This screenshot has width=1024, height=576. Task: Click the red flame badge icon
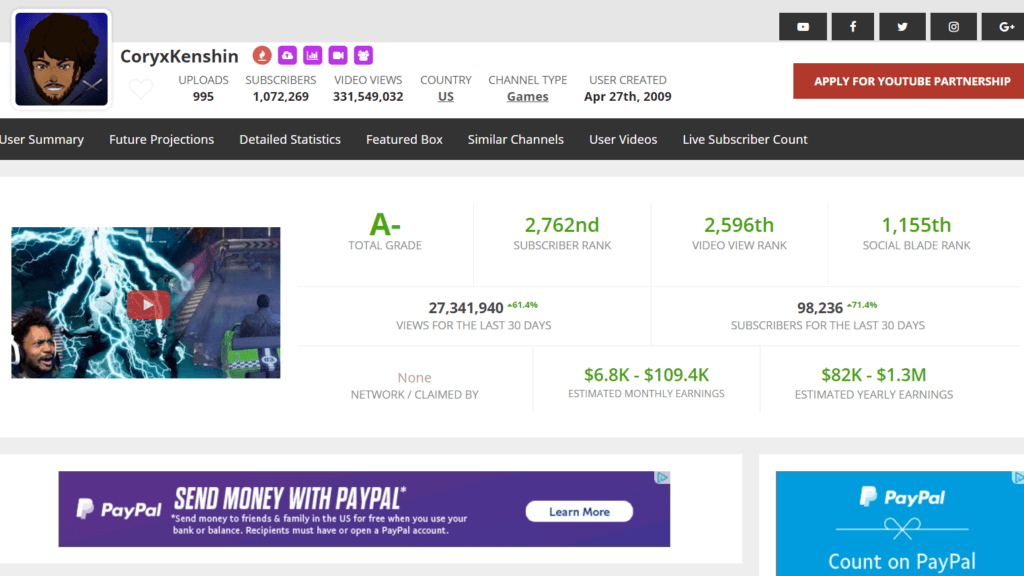pos(262,56)
